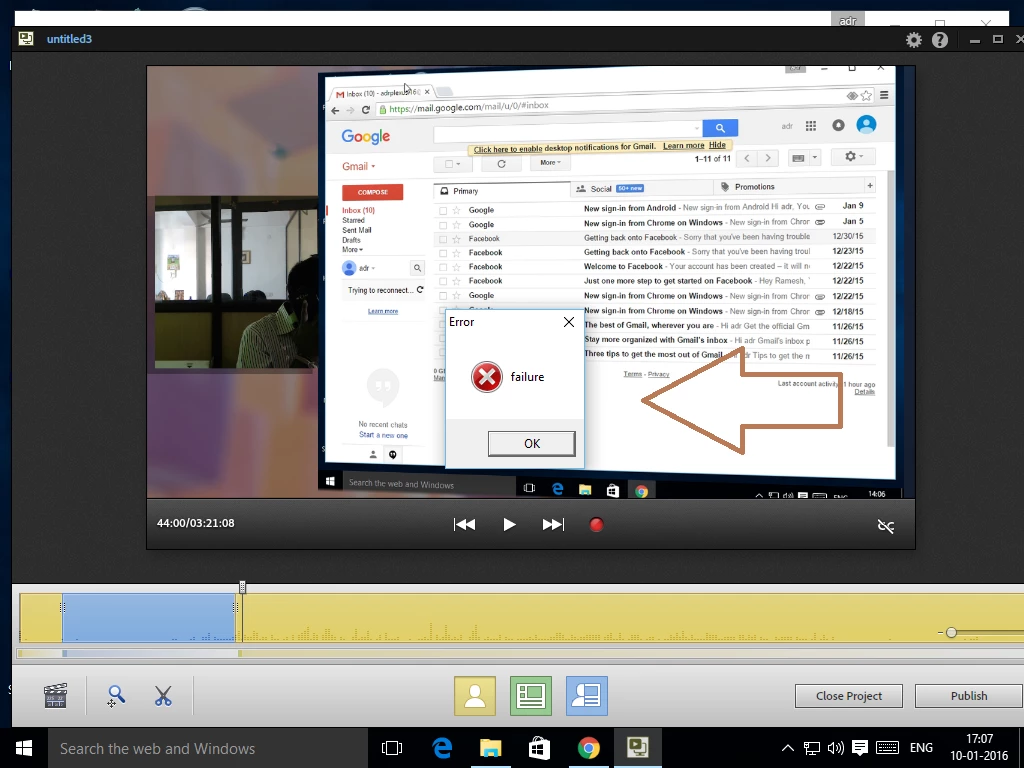The image size is (1024, 768).
Task: Click the Google account avatar in Gmail
Action: coord(866,124)
